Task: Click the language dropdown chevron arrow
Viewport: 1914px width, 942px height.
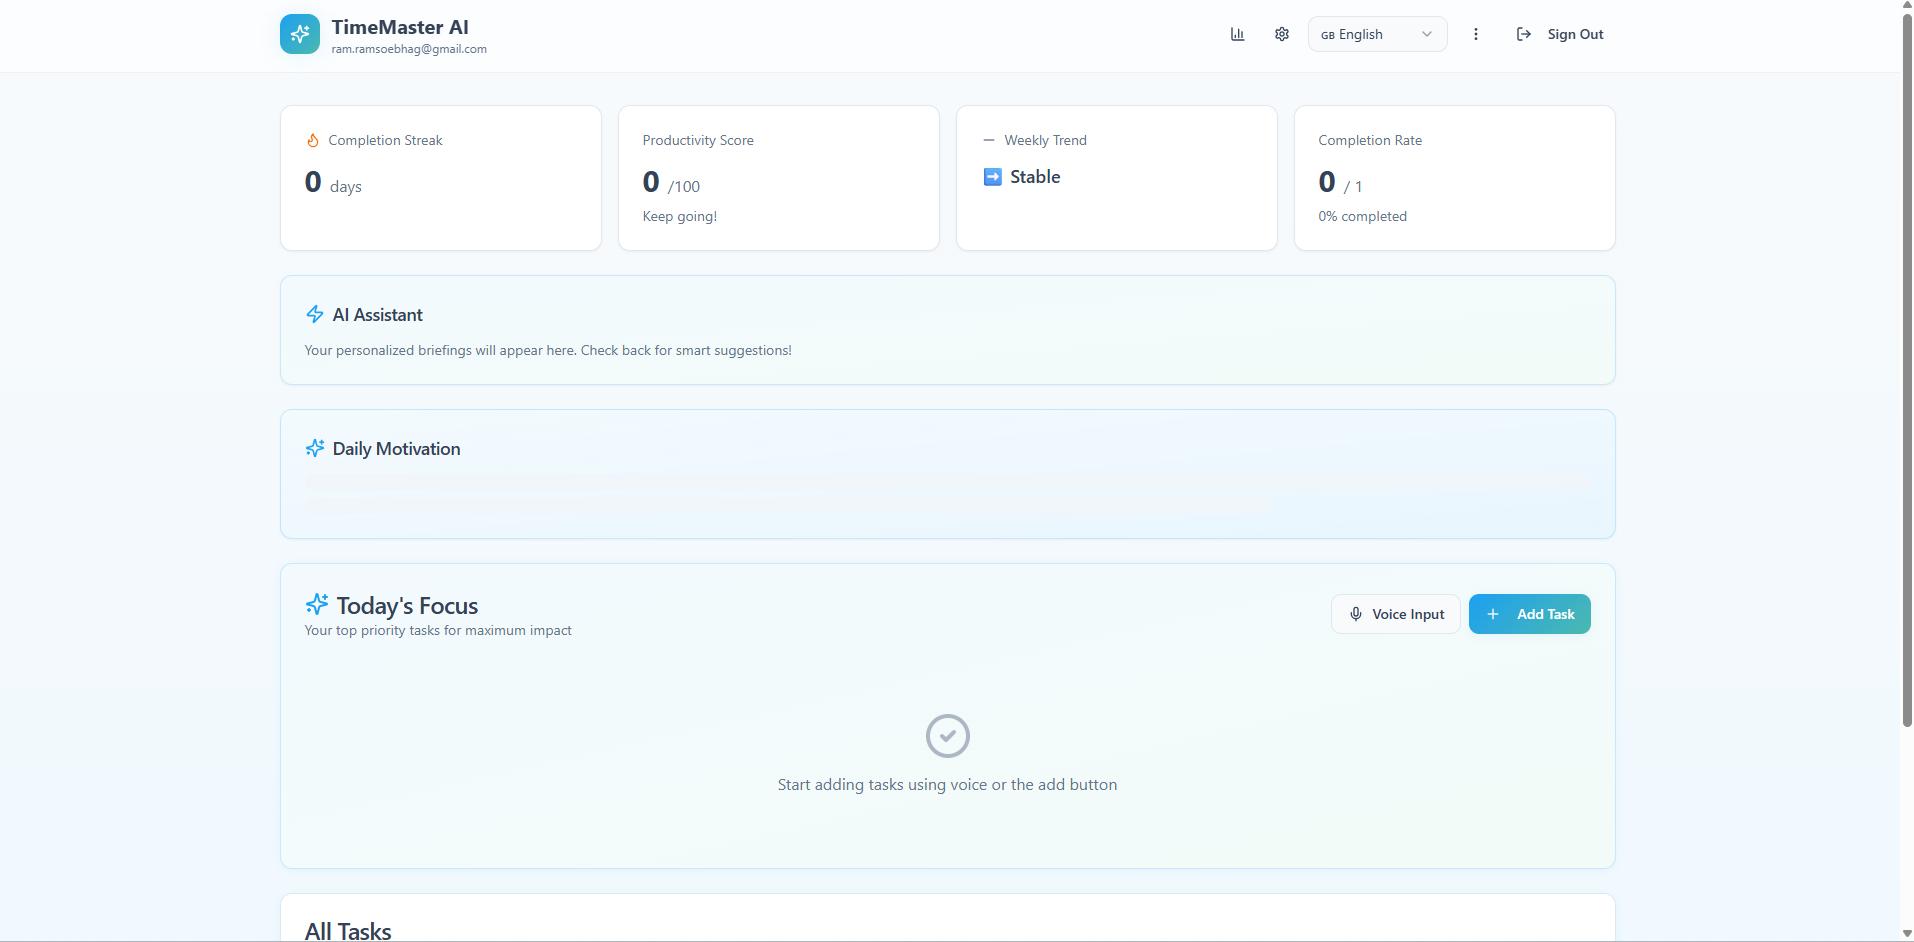Action: (x=1426, y=34)
